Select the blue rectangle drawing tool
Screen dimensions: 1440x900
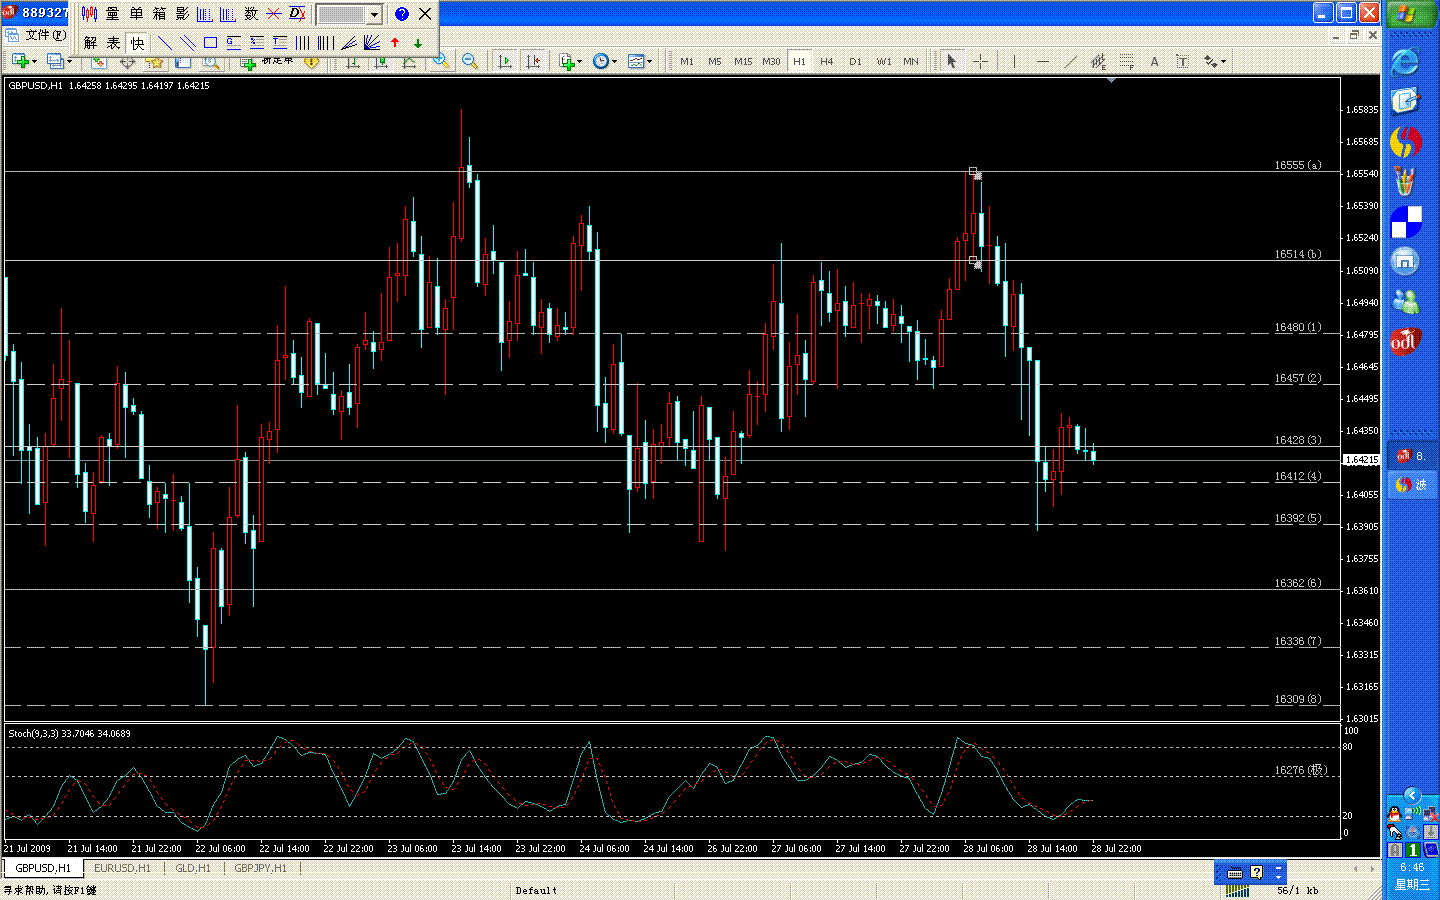click(210, 42)
